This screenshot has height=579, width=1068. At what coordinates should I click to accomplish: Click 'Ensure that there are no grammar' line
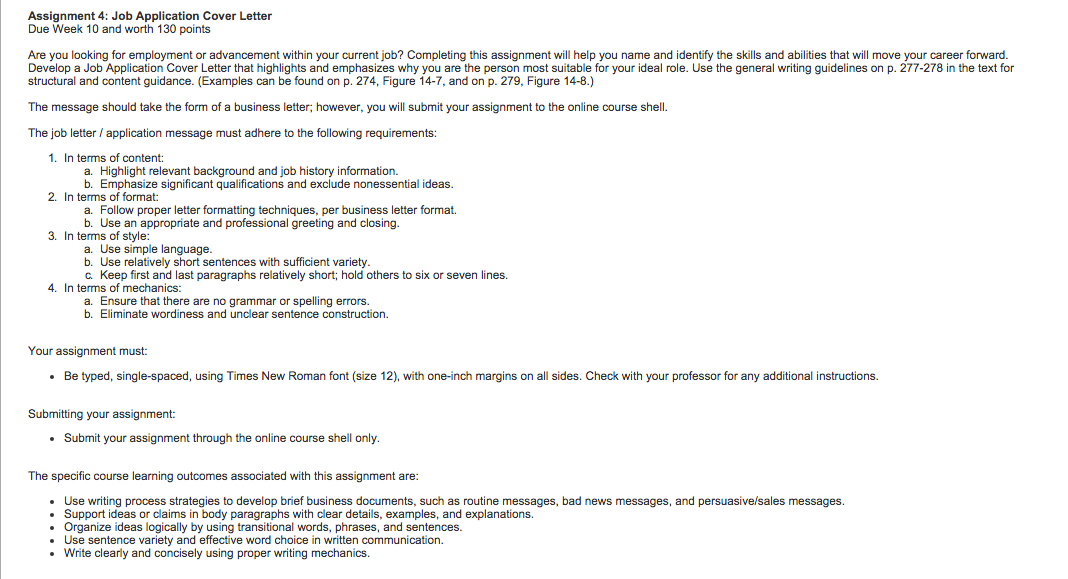235,301
